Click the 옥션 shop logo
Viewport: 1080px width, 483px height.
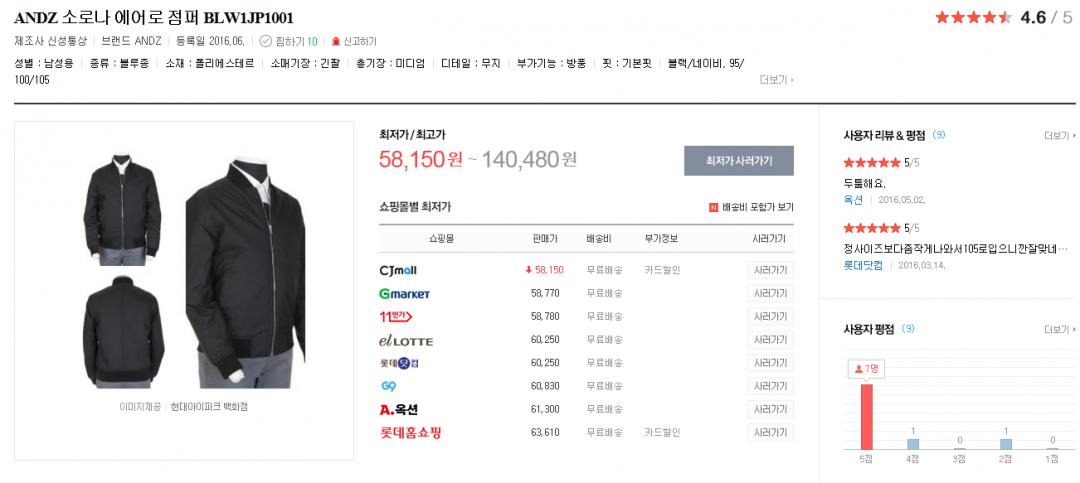click(399, 409)
